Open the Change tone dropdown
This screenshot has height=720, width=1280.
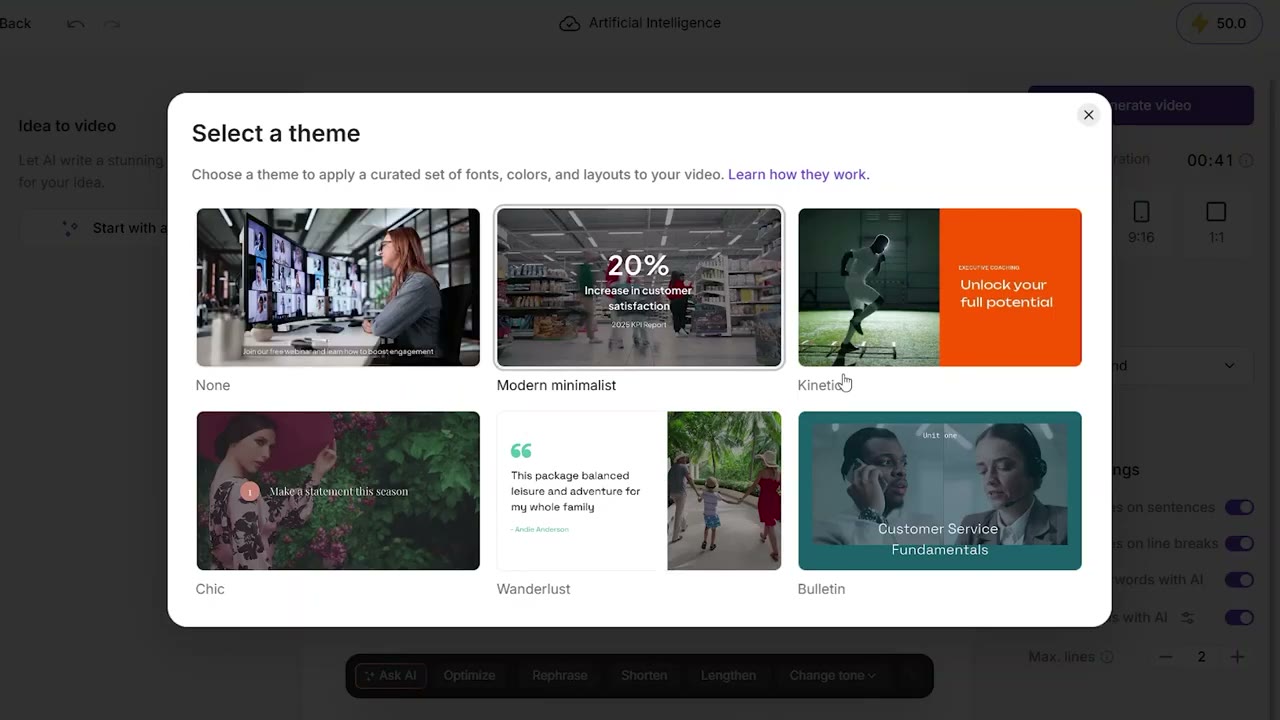[x=832, y=675]
